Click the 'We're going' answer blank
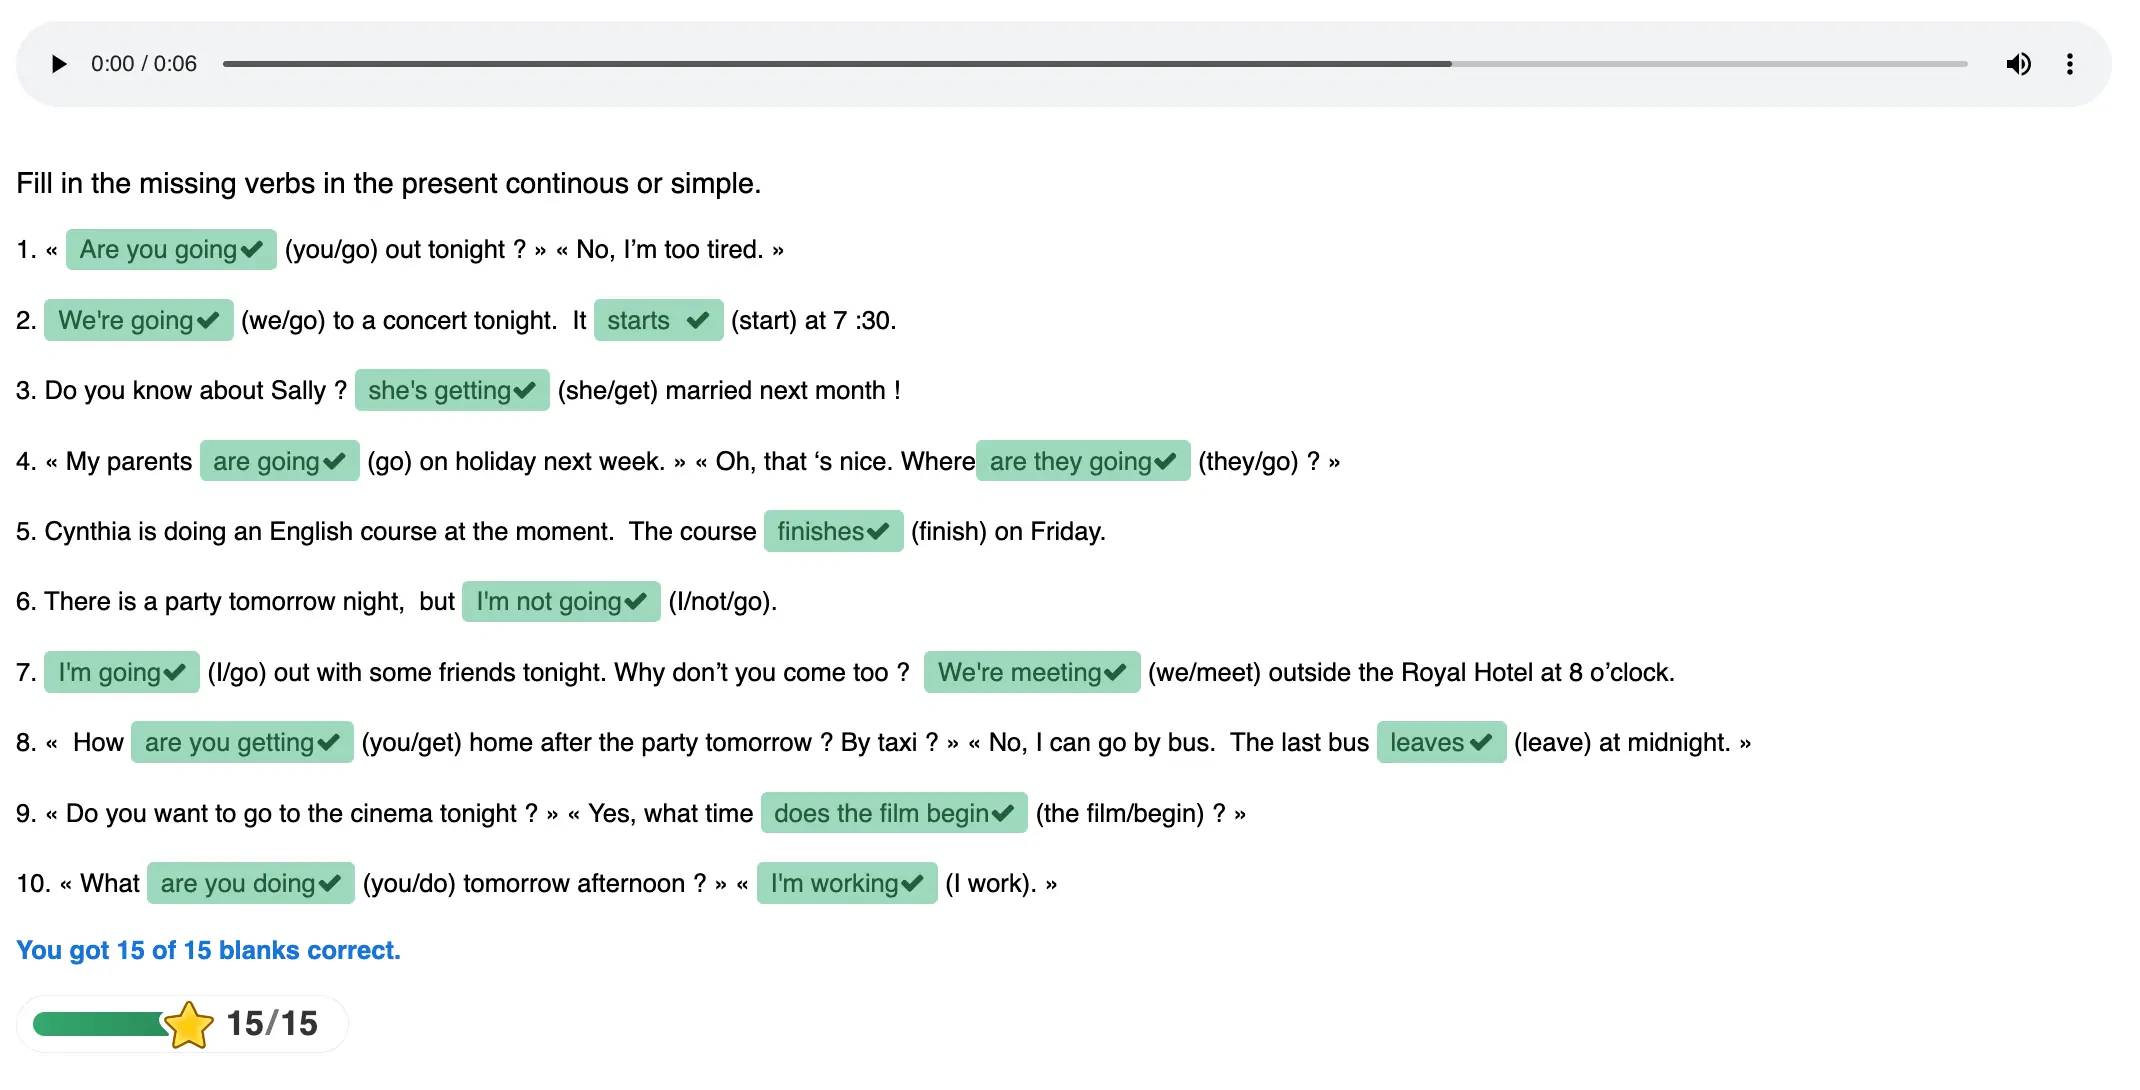This screenshot has width=2140, height=1090. 126,320
